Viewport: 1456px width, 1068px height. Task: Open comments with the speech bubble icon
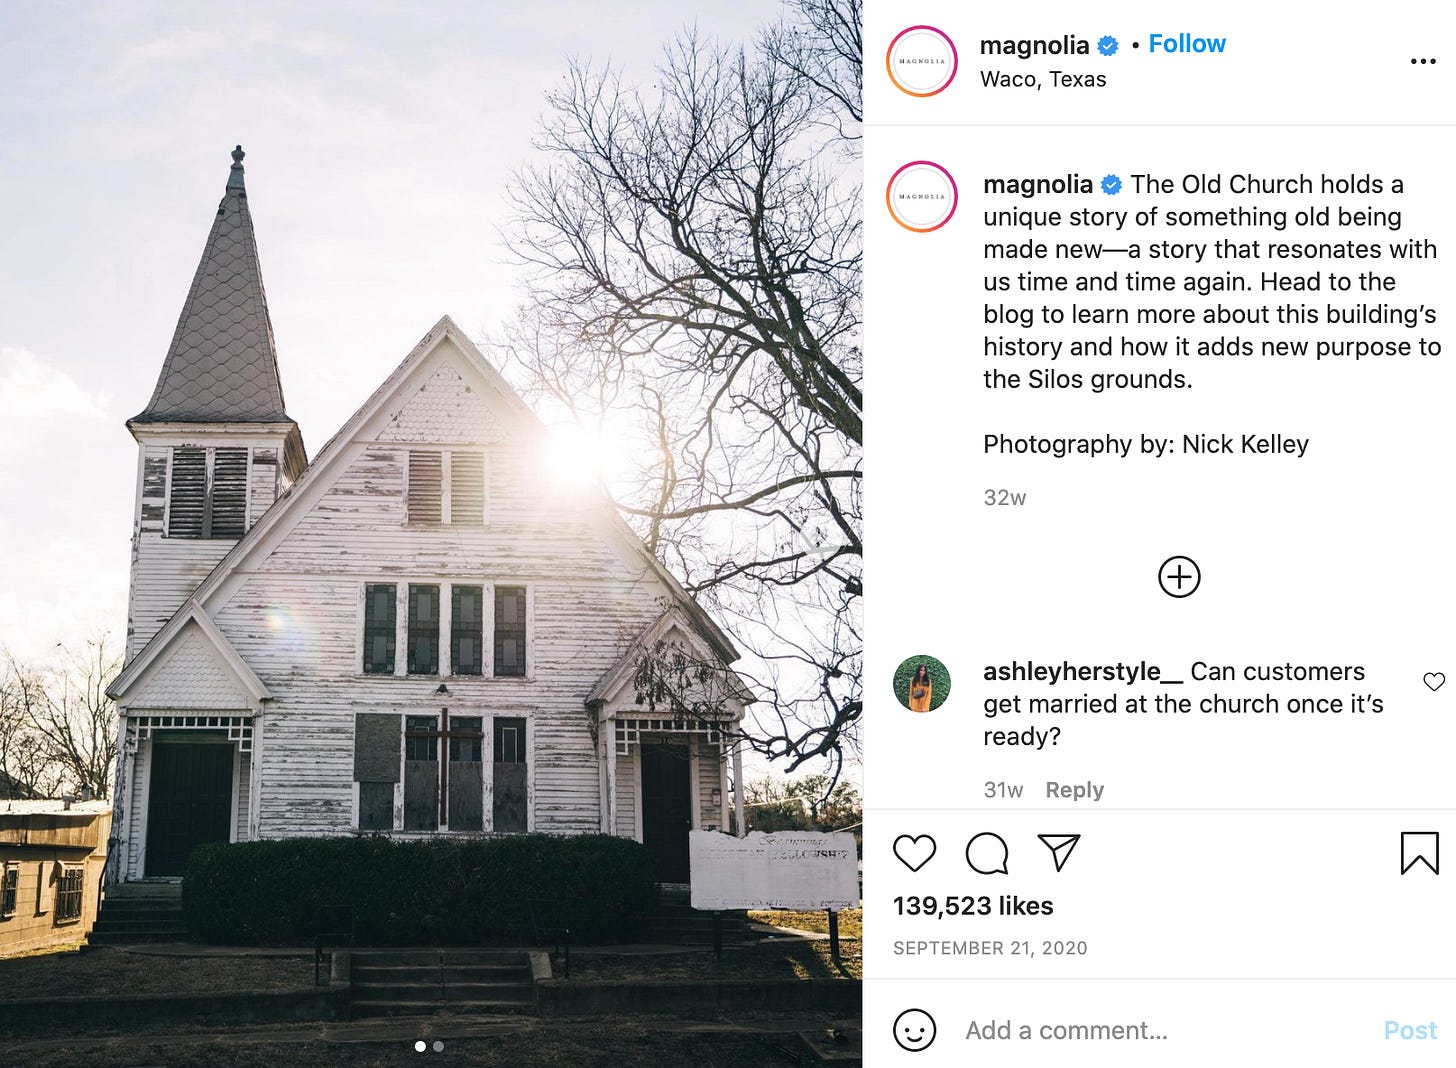click(986, 853)
